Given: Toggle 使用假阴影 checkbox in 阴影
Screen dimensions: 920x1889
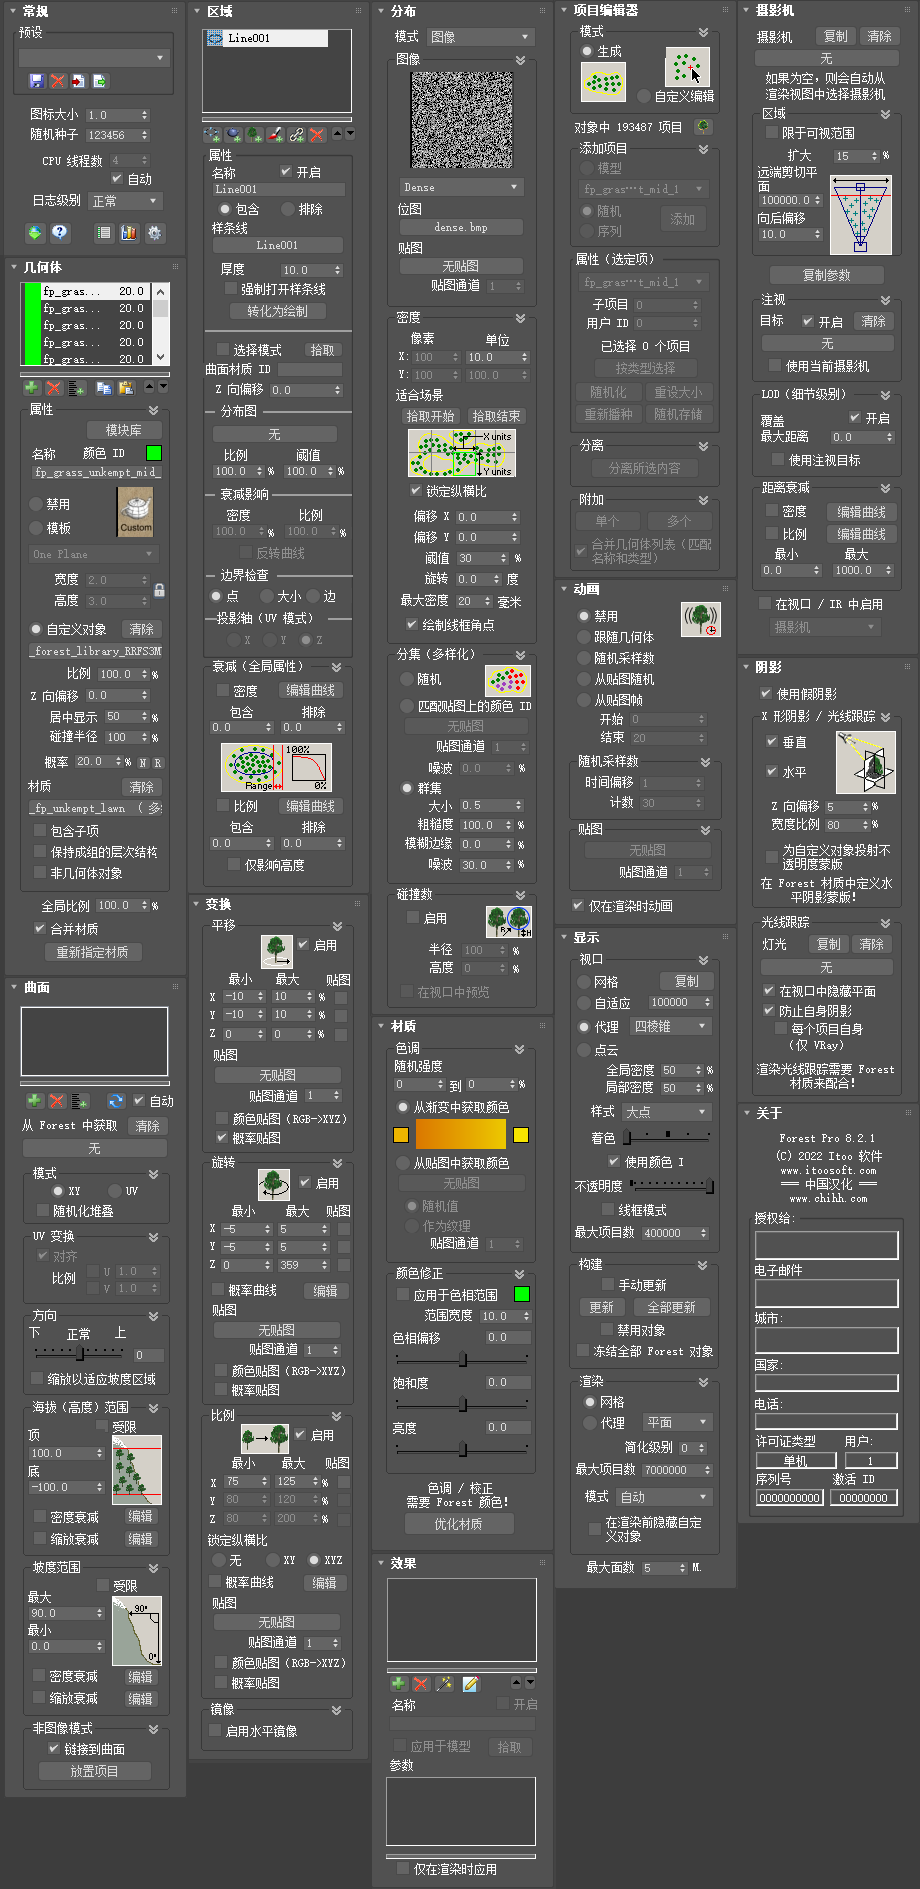Looking at the screenshot, I should pyautogui.click(x=766, y=693).
